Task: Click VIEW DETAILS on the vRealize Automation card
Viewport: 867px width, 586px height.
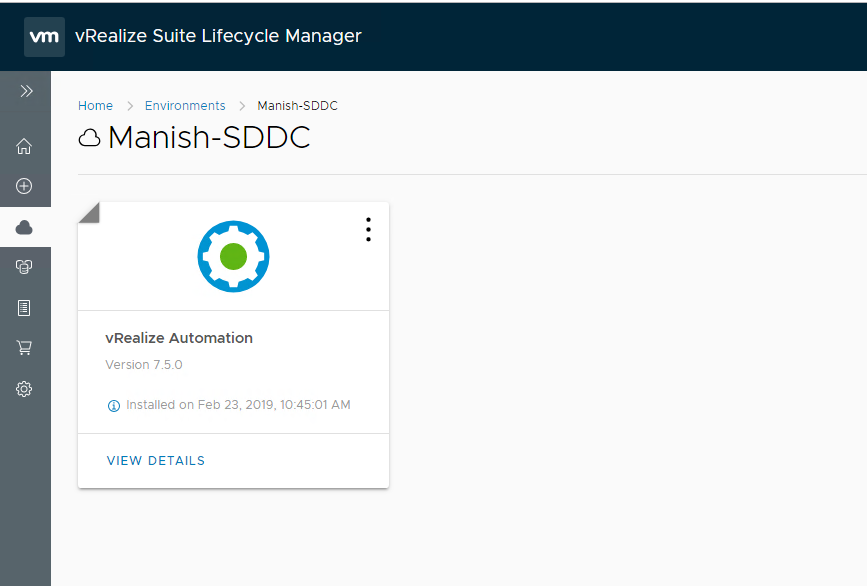Action: point(156,461)
